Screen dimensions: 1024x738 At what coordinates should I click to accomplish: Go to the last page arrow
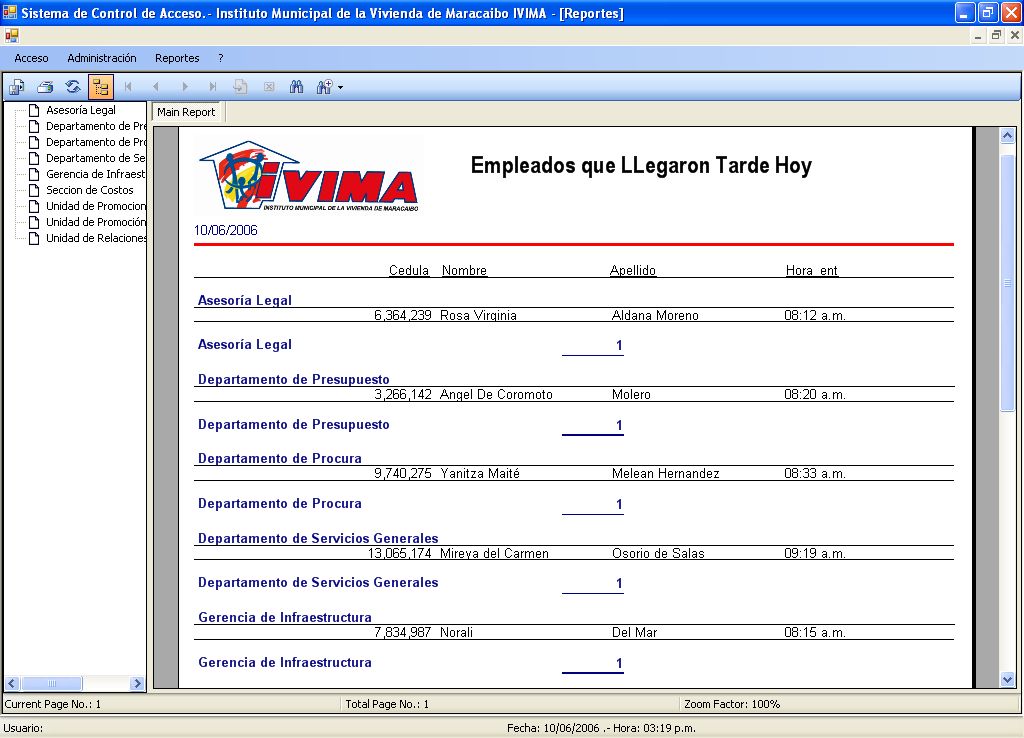tap(212, 87)
